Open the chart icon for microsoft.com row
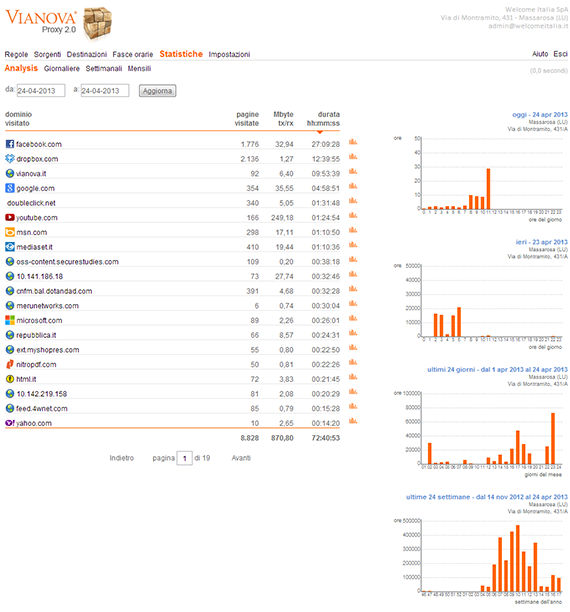This screenshot has width=570, height=612. [x=353, y=318]
